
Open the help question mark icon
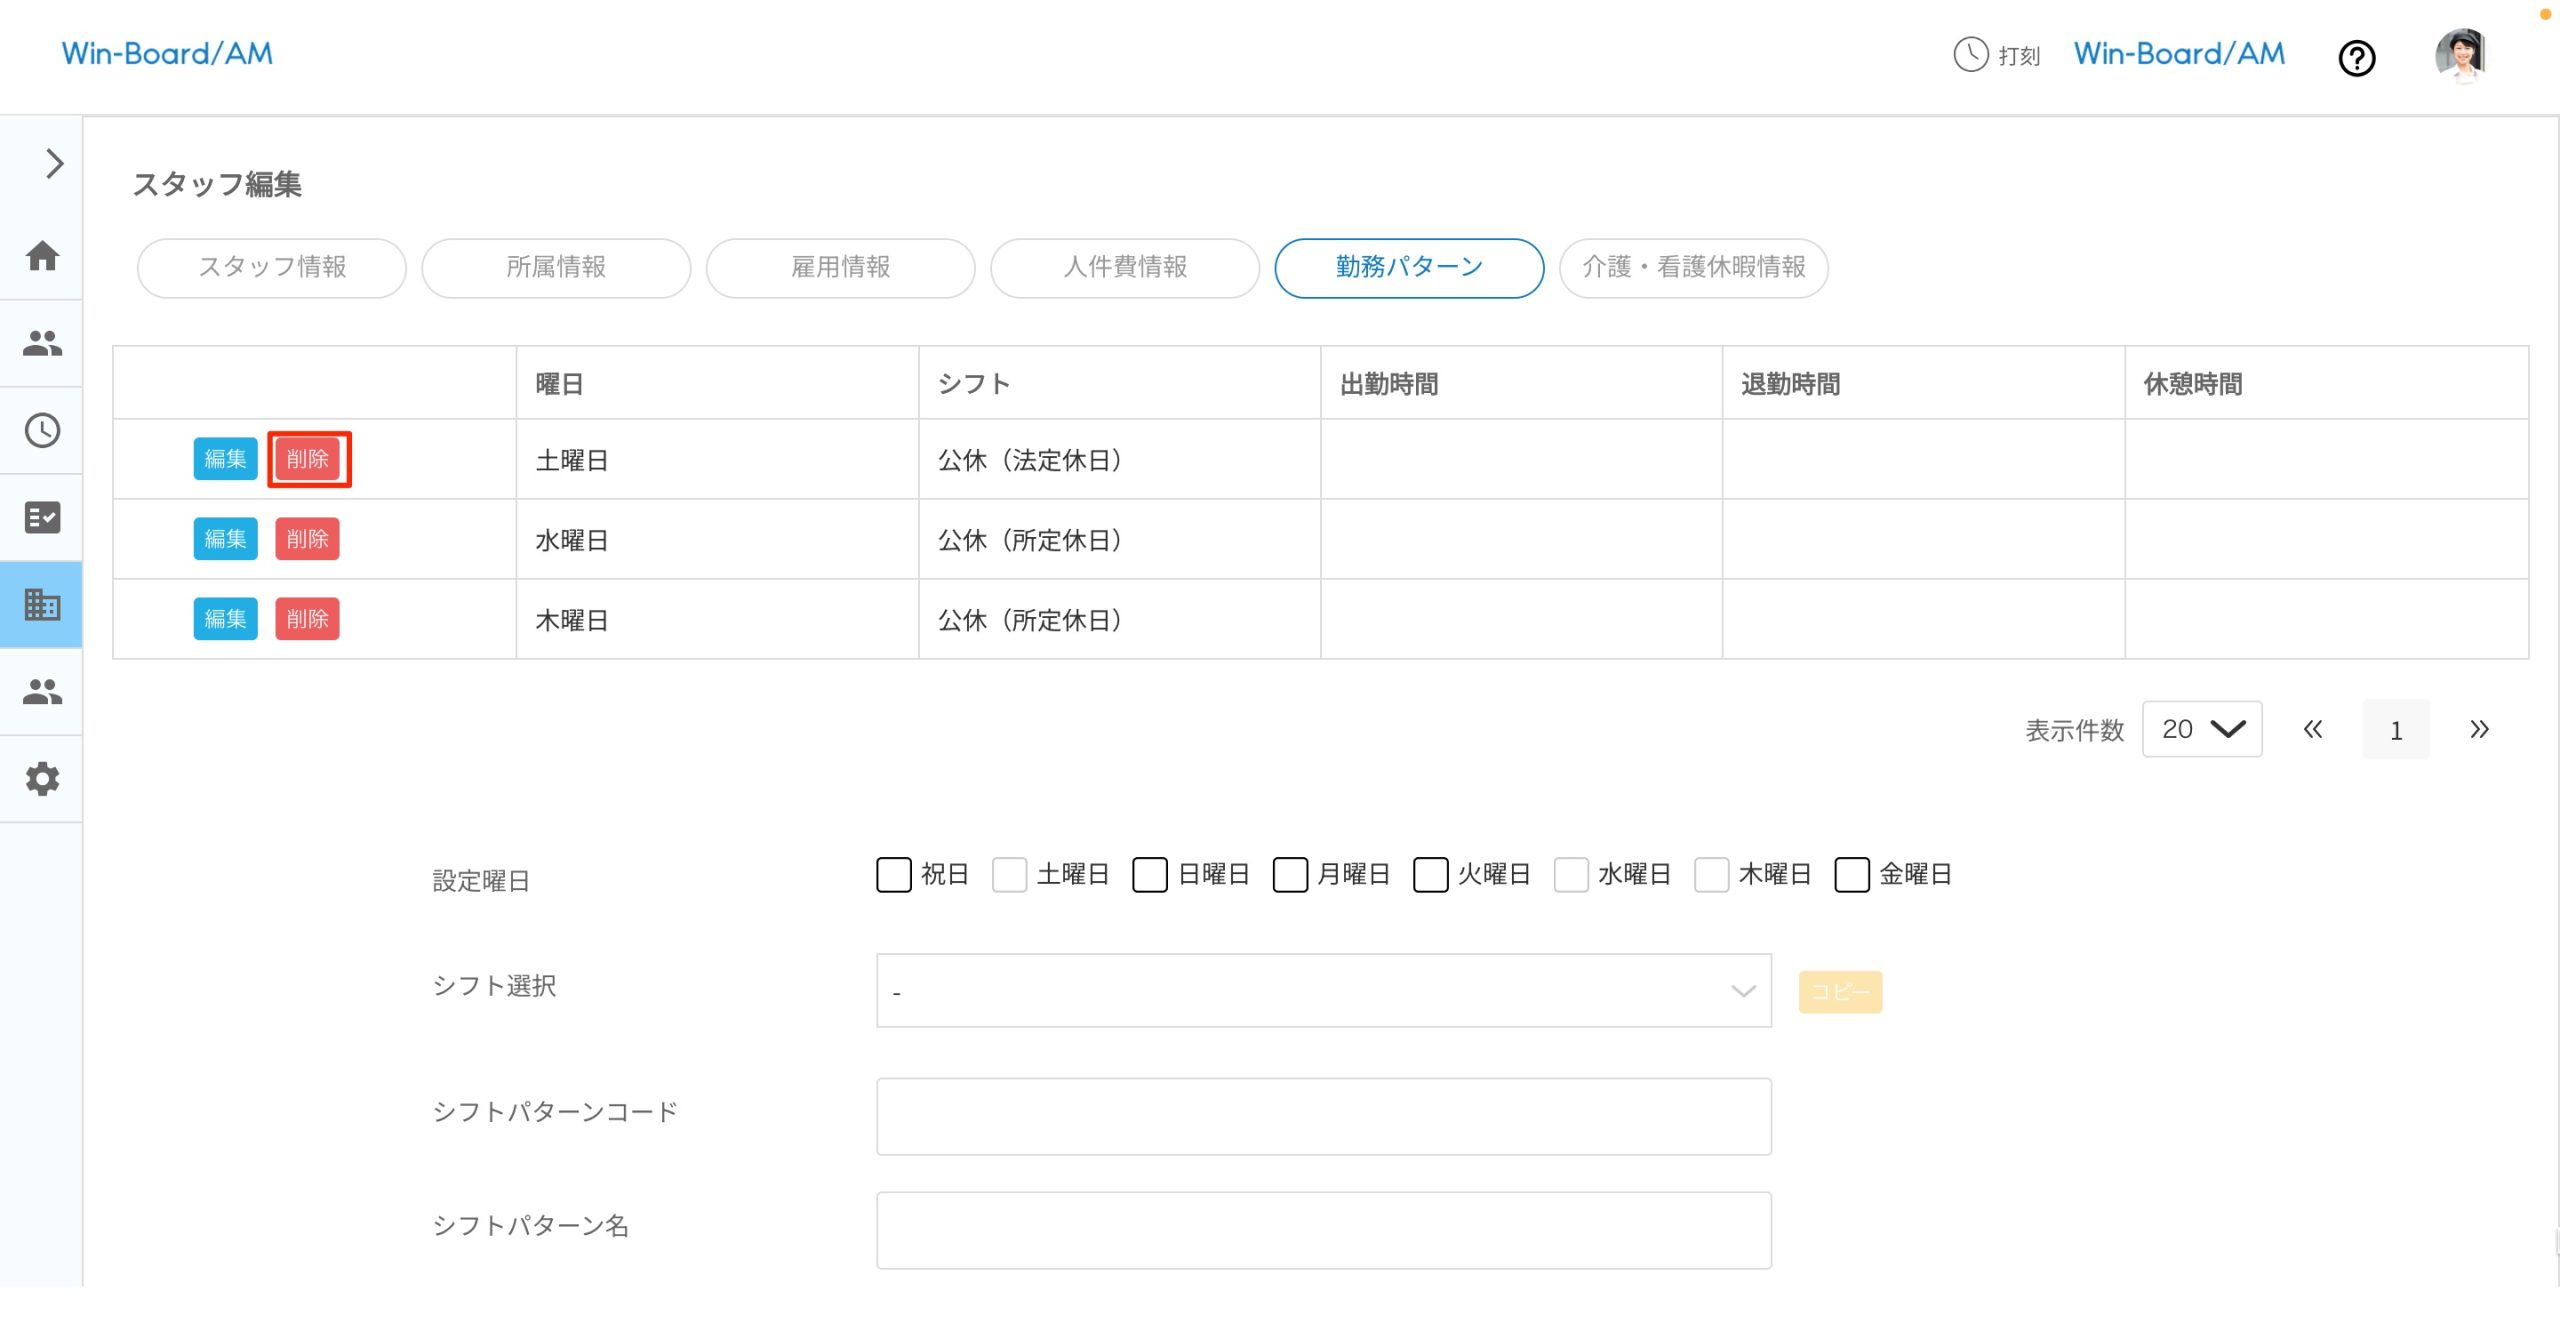click(2357, 59)
